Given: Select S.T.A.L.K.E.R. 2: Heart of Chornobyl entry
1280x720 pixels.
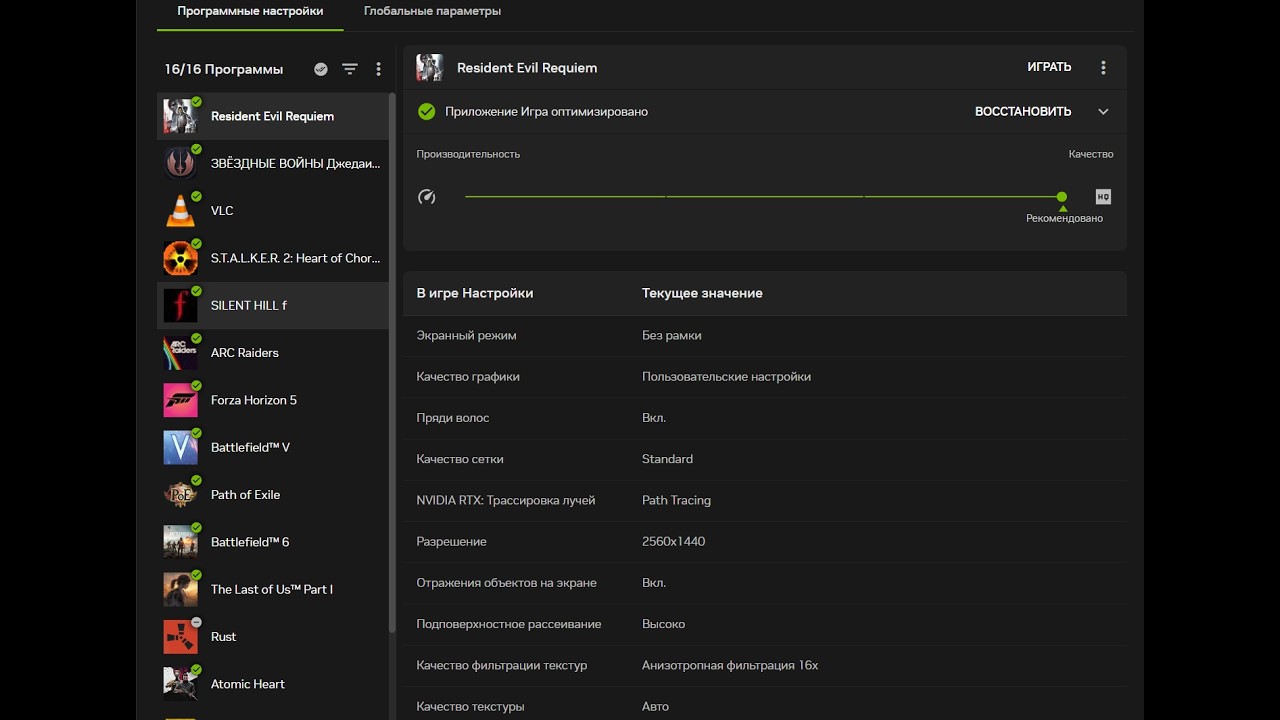Looking at the screenshot, I should point(273,258).
